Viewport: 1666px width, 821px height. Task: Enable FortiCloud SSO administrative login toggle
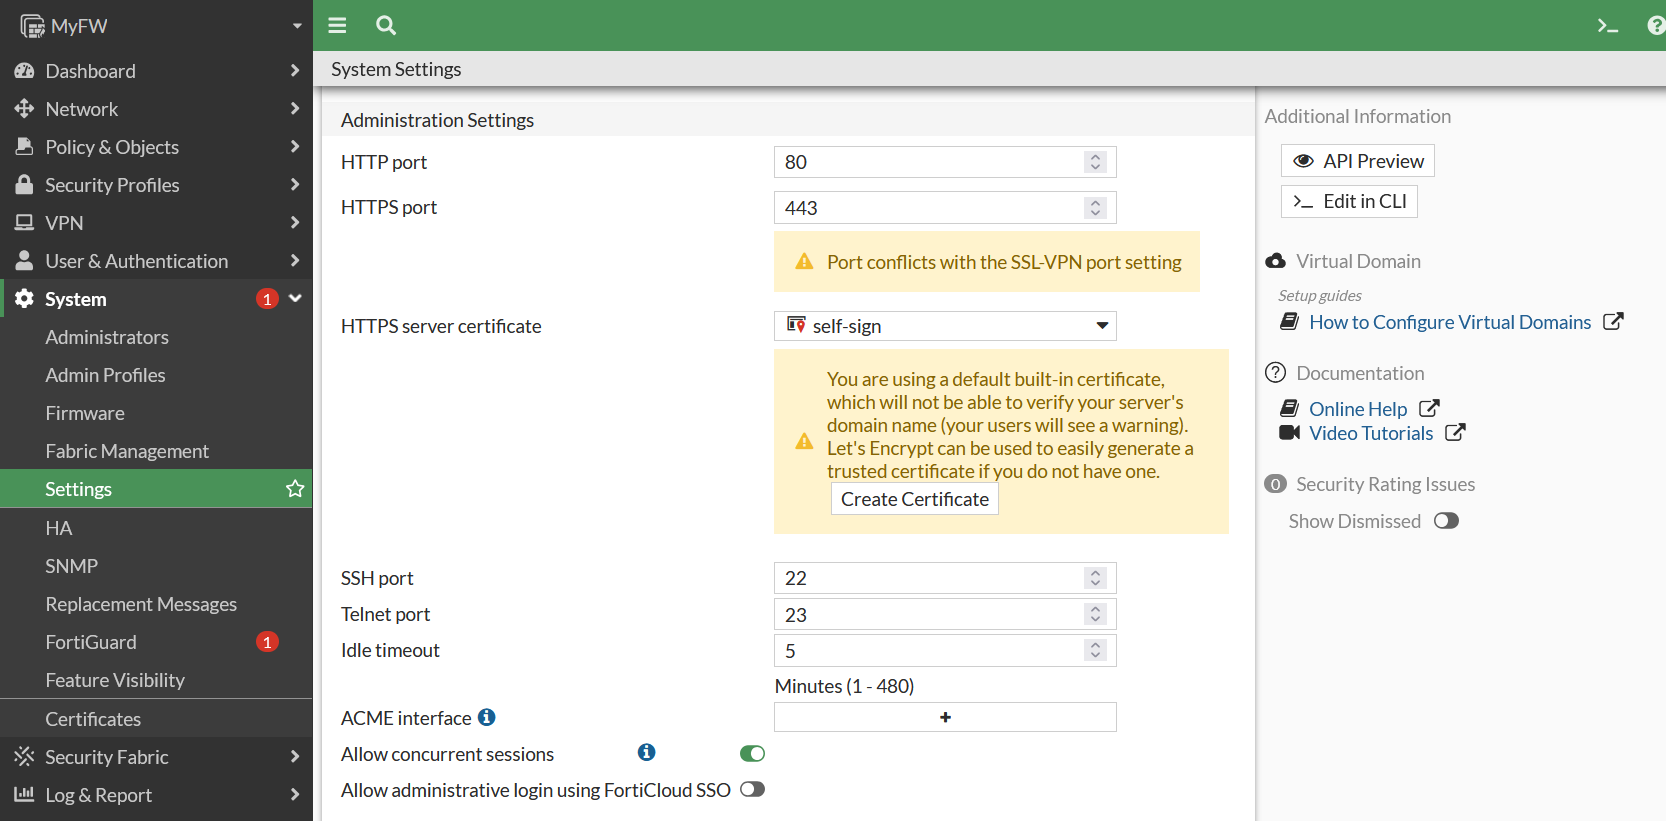point(753,790)
